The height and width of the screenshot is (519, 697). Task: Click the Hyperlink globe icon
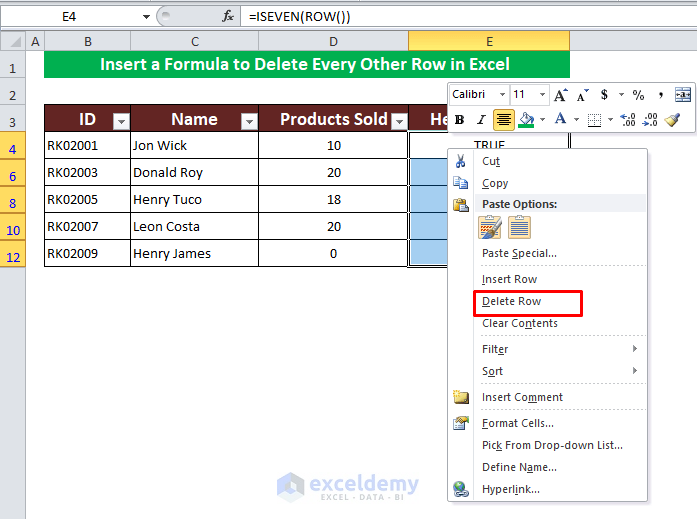(461, 489)
